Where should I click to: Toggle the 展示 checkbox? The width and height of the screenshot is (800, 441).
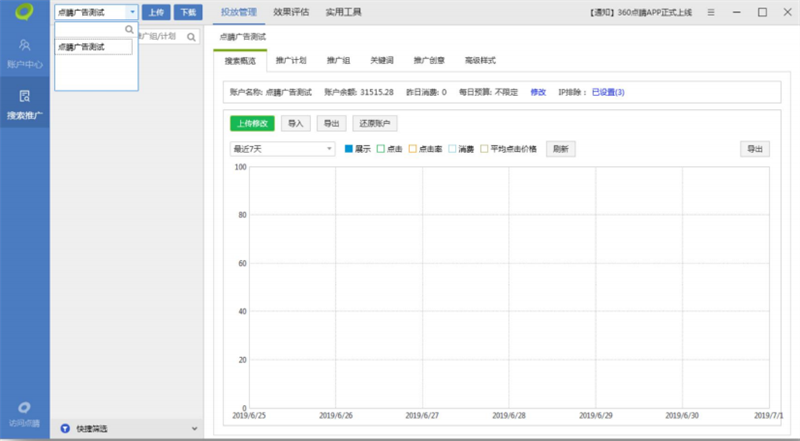[x=349, y=149]
